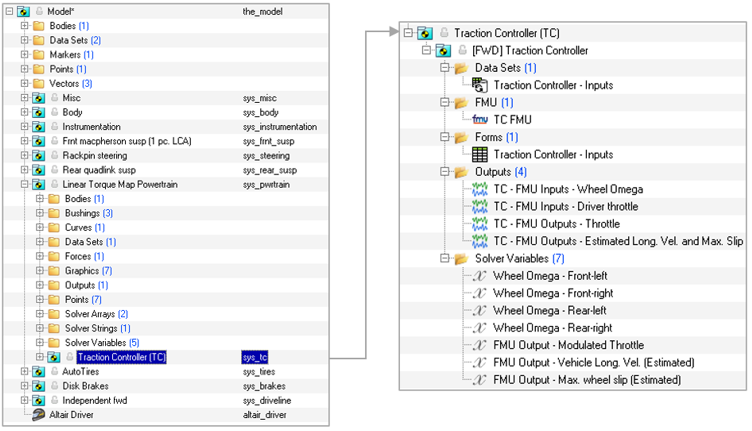Click the sys_tc variable name cell

(256, 357)
